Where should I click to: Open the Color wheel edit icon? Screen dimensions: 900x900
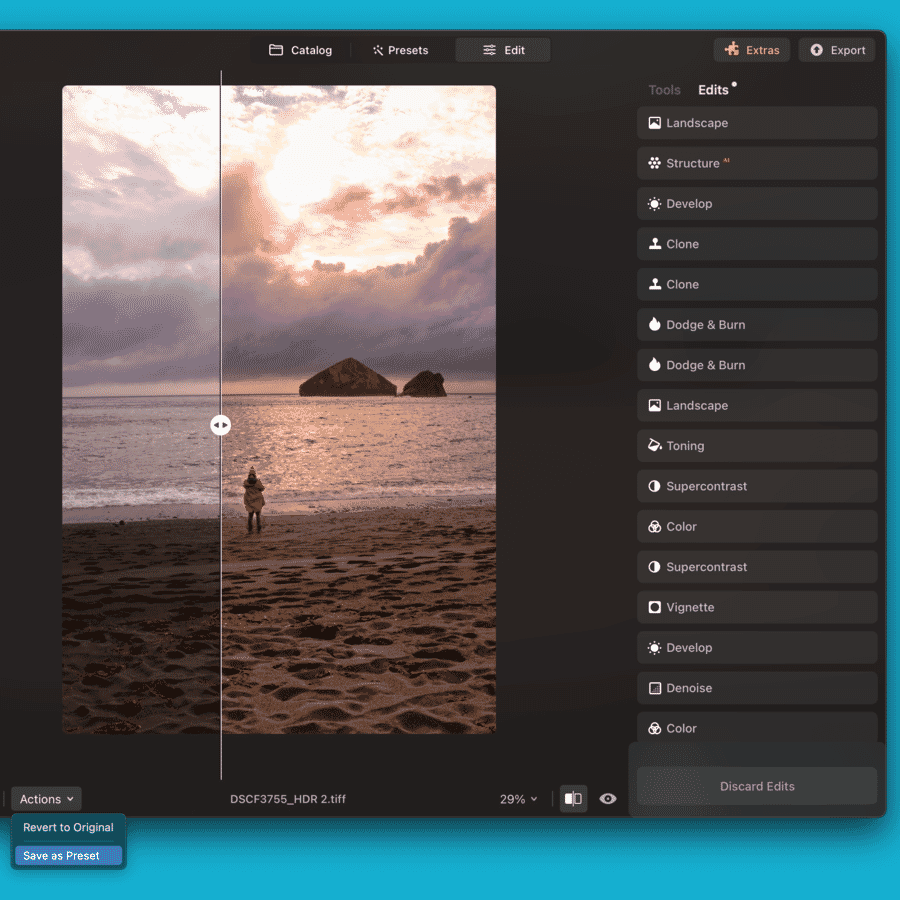655,526
